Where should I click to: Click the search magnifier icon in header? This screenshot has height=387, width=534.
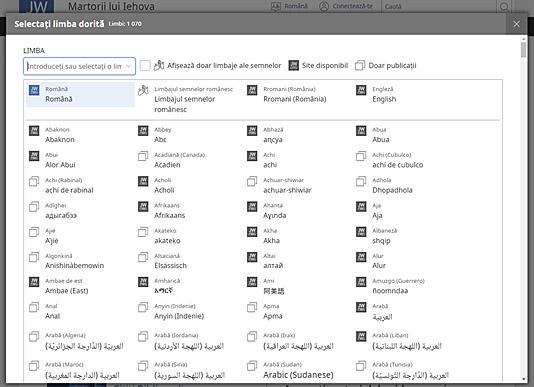pyautogui.click(x=504, y=6)
